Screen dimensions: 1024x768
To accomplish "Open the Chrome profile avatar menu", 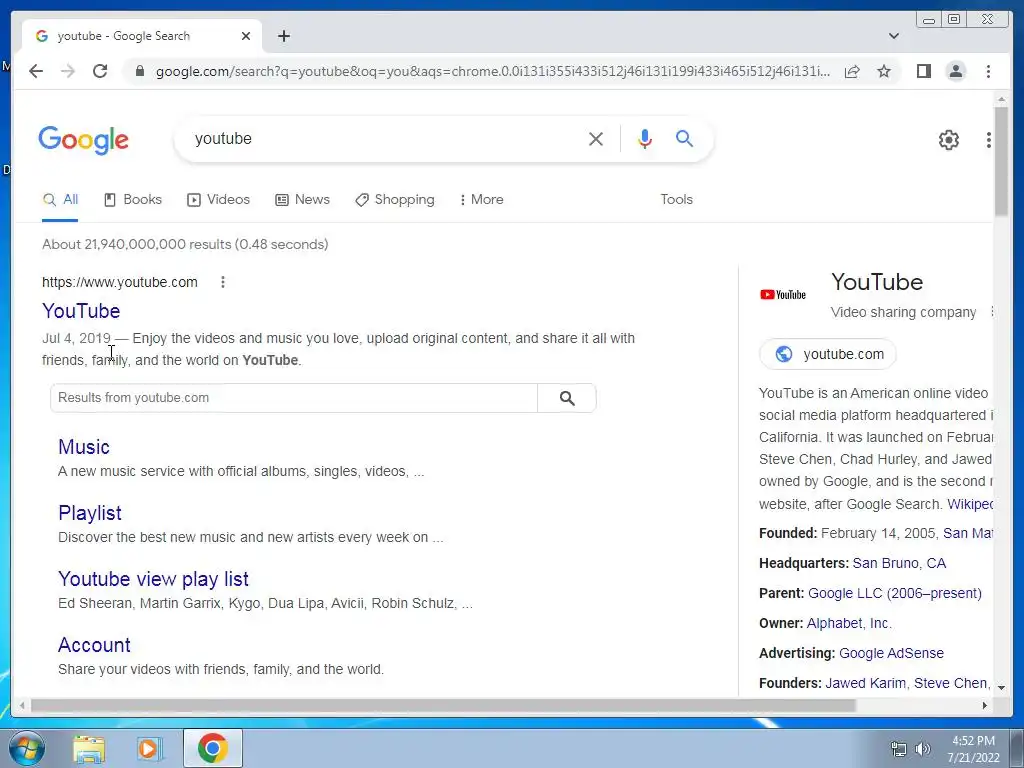I will (955, 71).
